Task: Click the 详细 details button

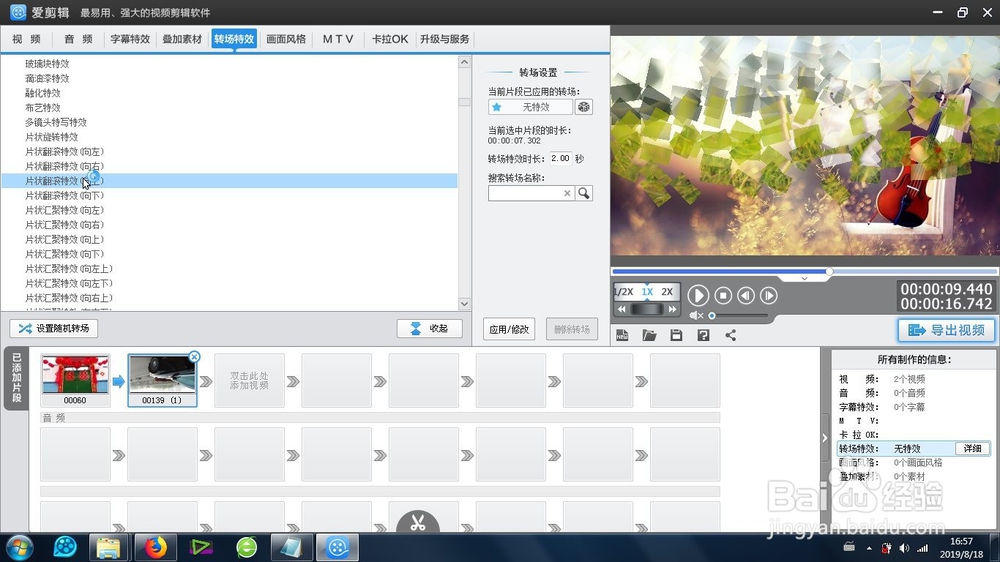Action: (973, 448)
